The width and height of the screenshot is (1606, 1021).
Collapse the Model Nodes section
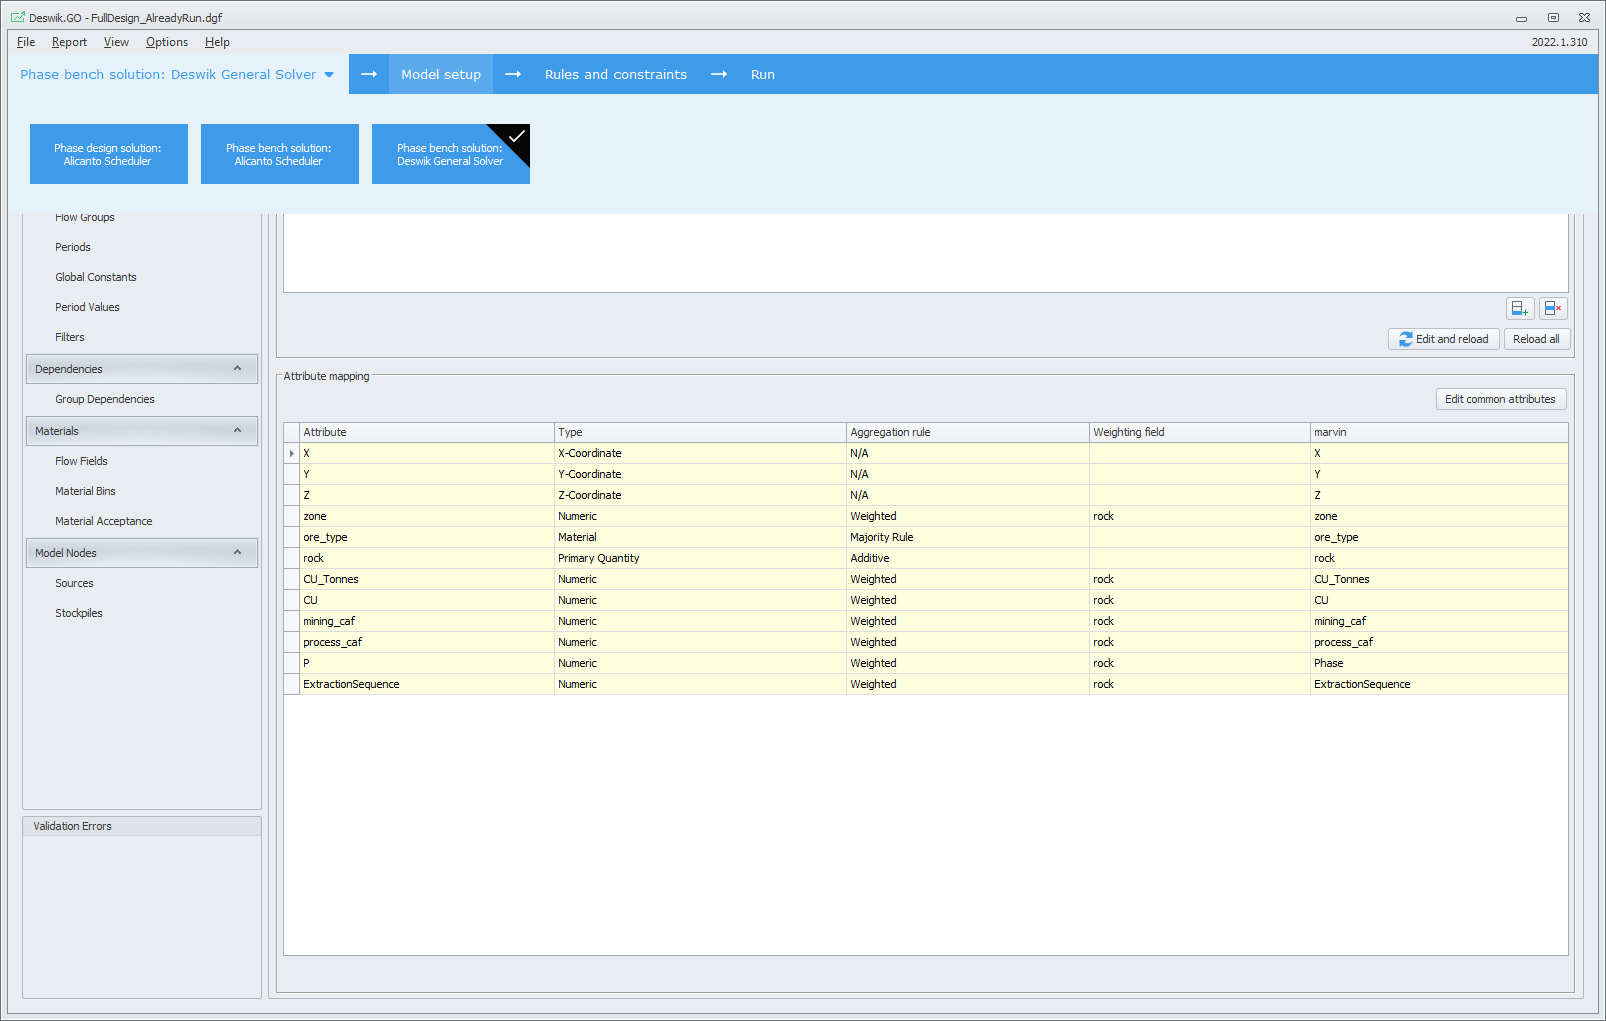click(237, 553)
